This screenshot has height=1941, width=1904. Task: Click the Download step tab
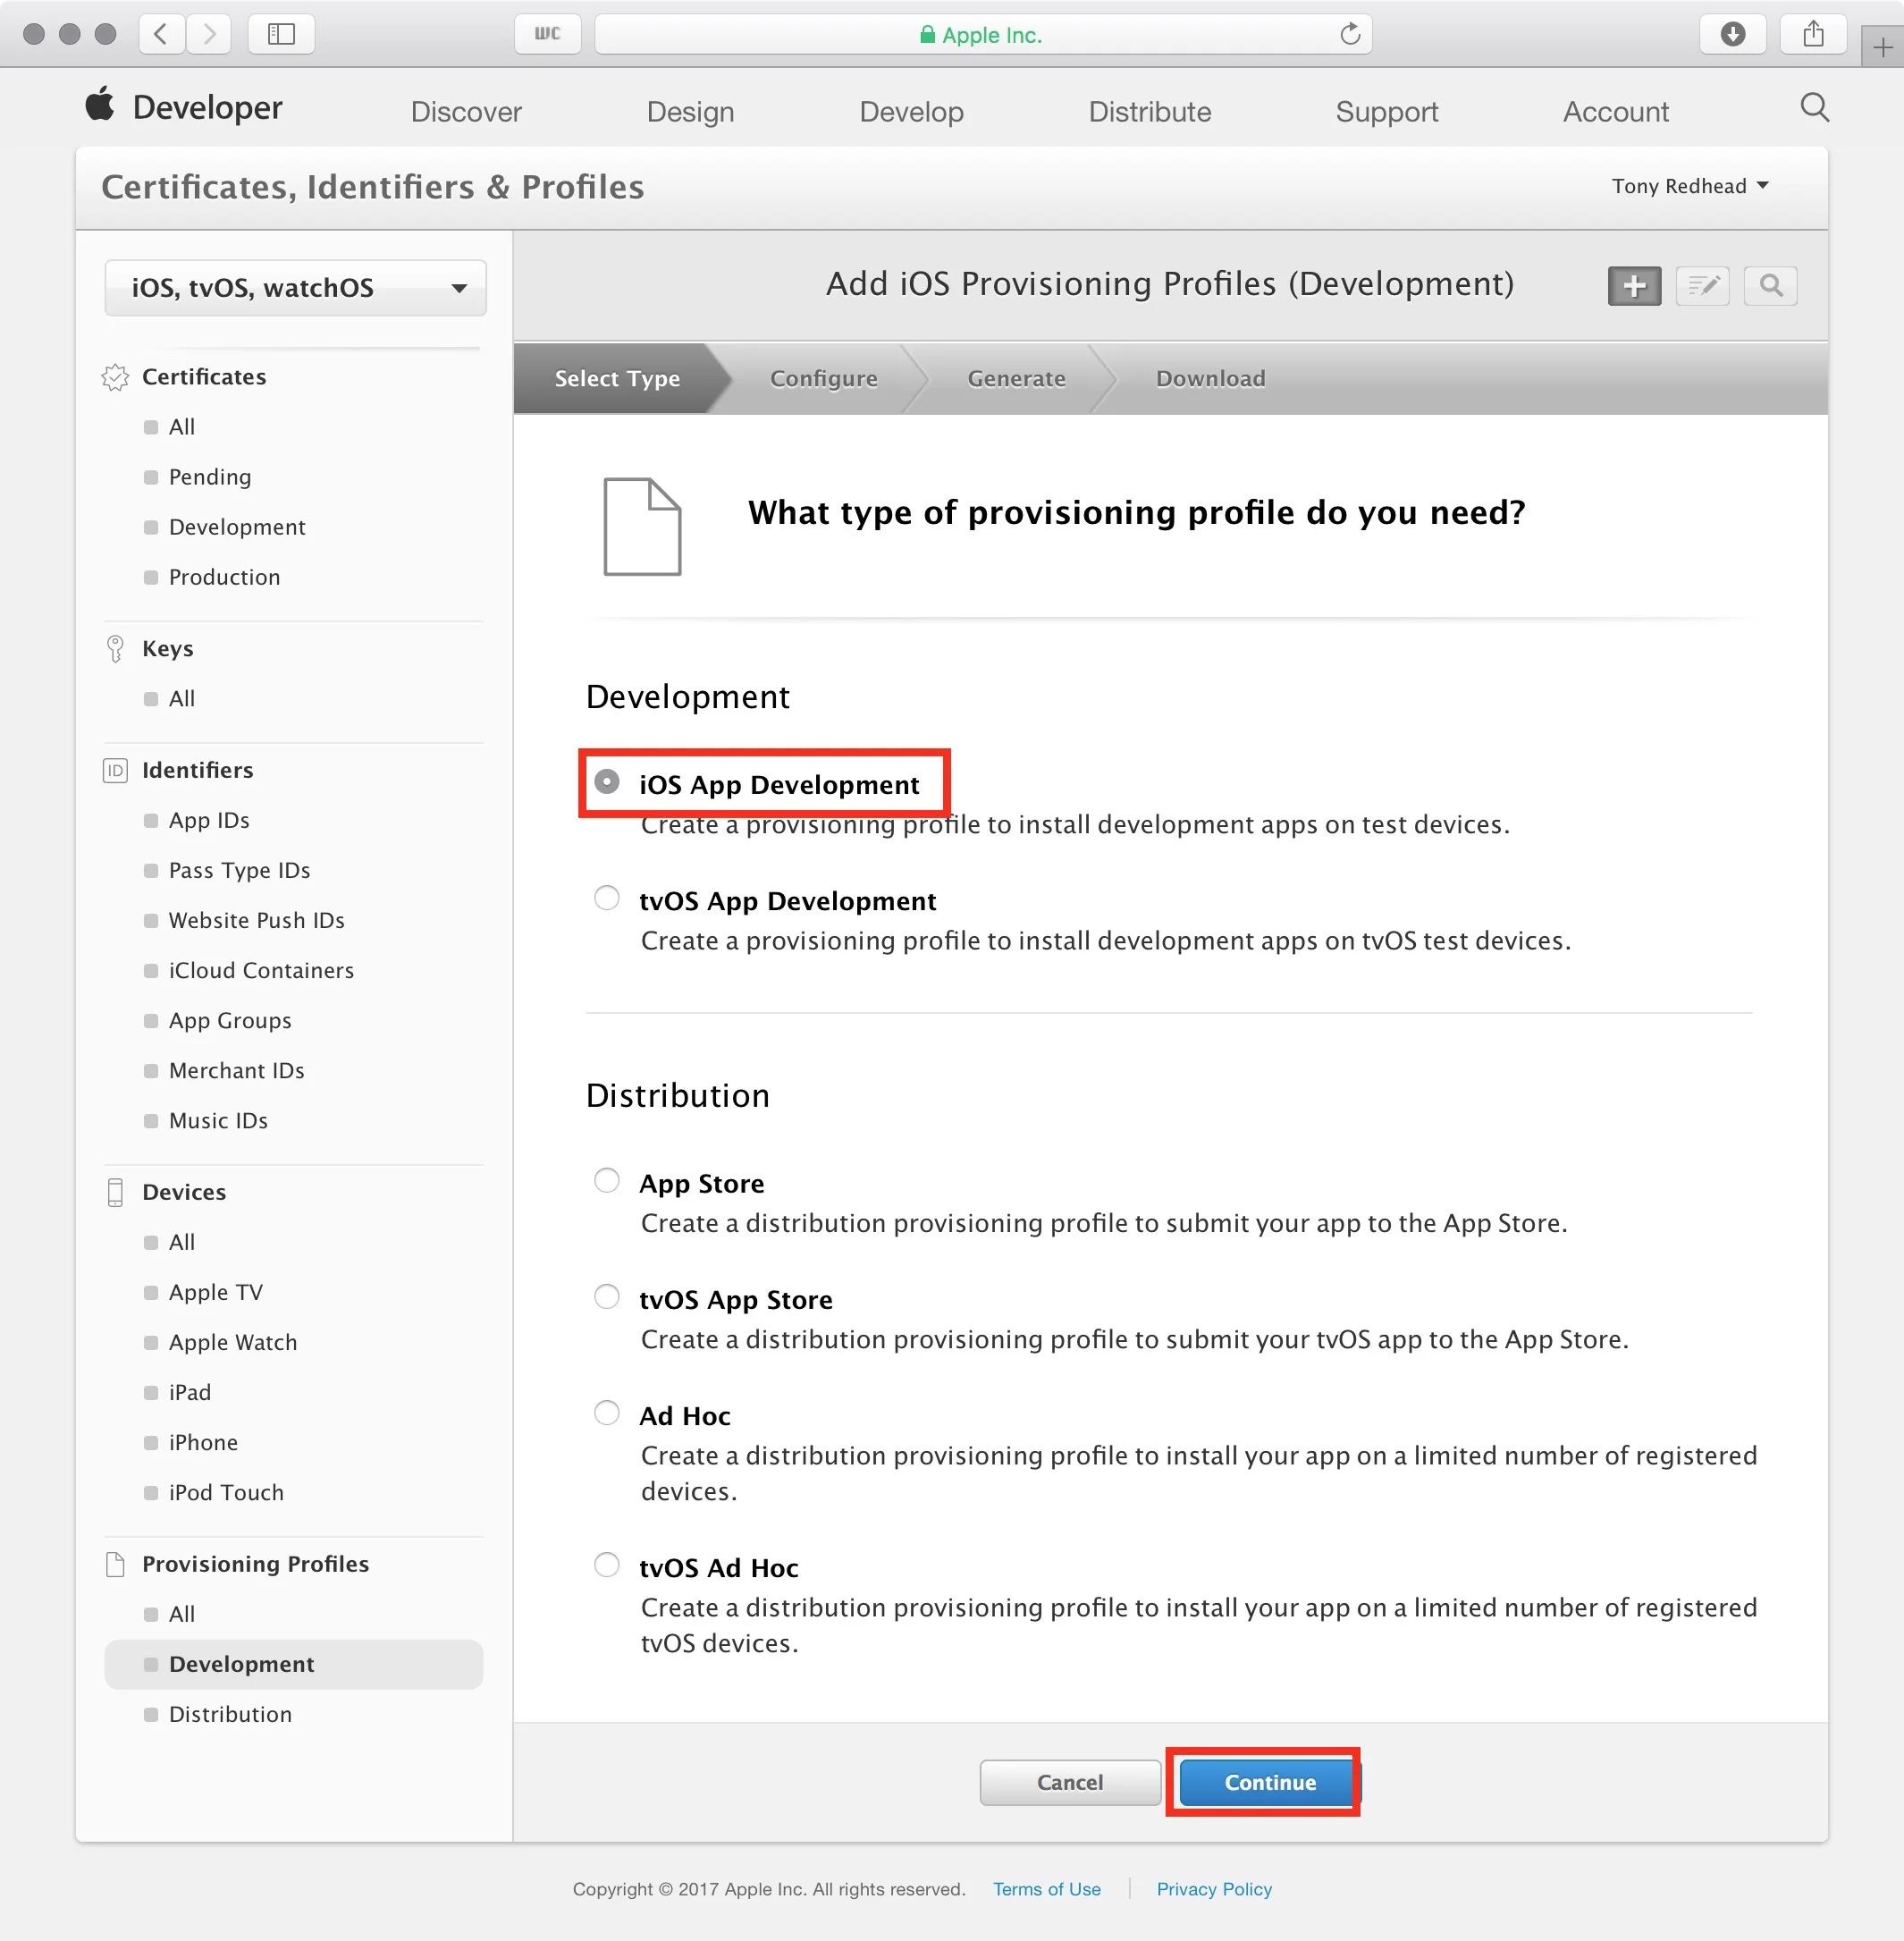[1210, 379]
